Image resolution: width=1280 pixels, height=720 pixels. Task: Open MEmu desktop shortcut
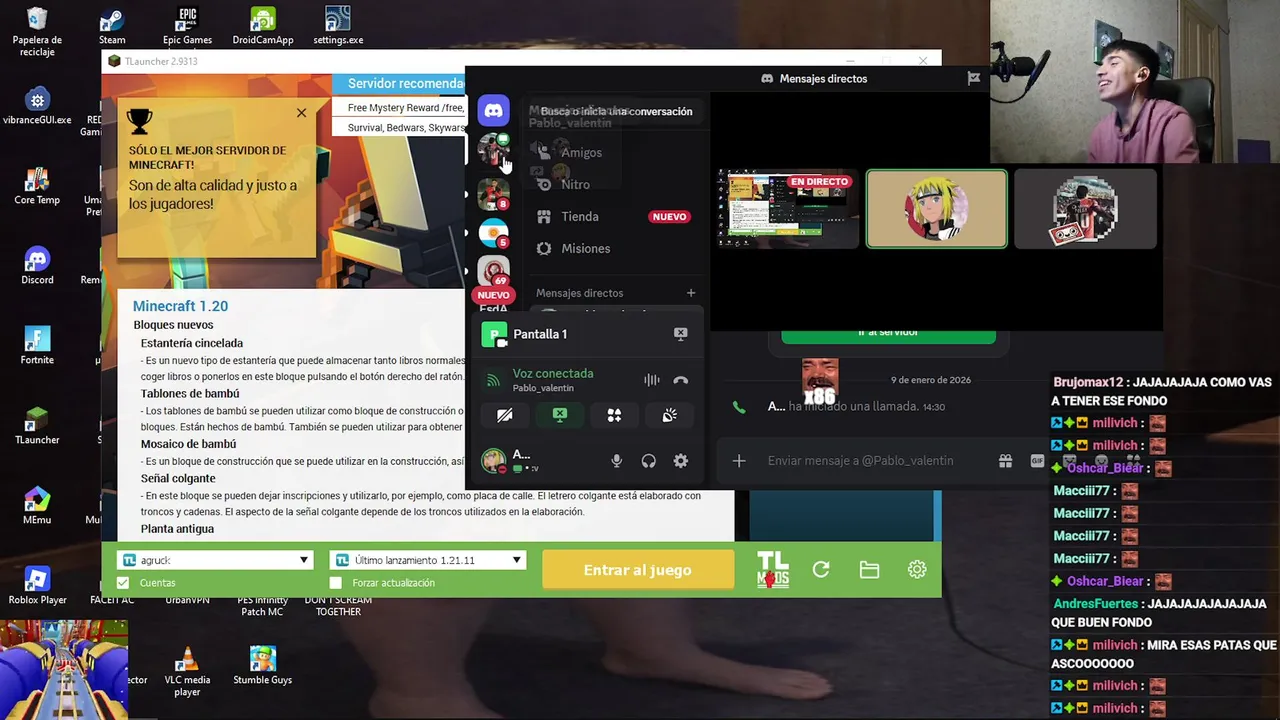(x=37, y=506)
